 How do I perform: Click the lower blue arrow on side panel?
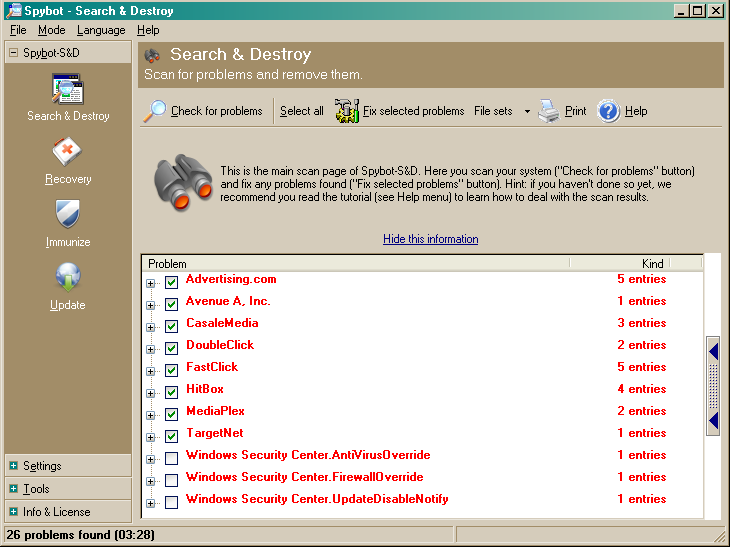click(x=713, y=421)
